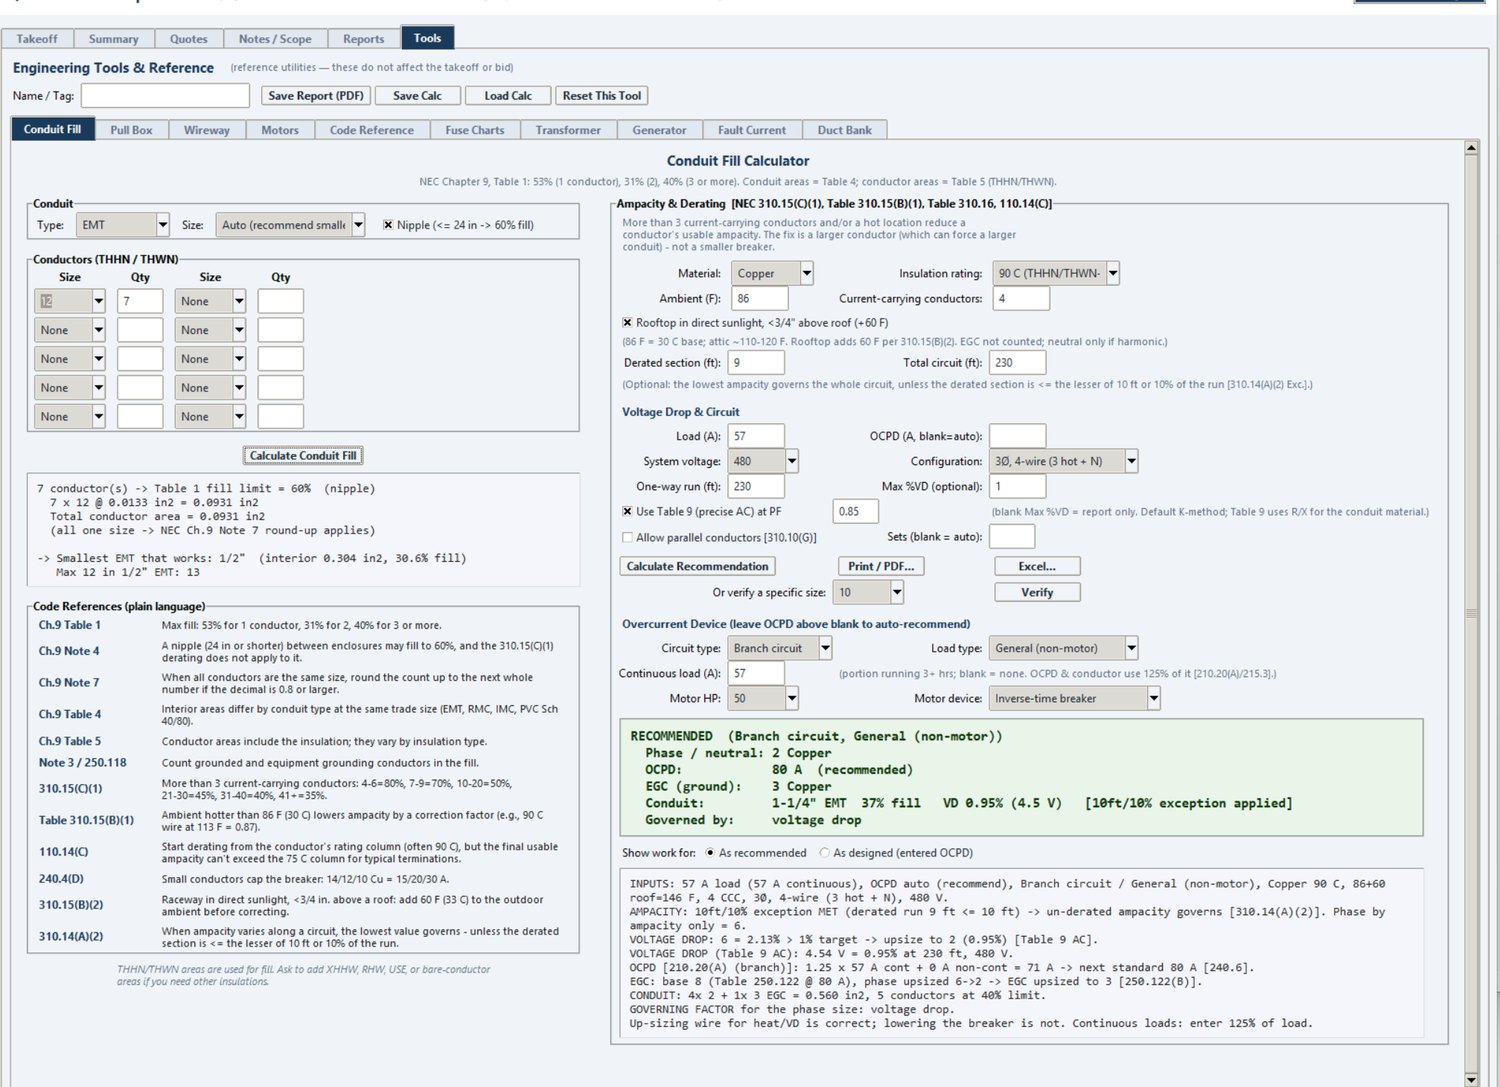Click the Current-carrying conductors field
This screenshot has width=1500, height=1087.
pyautogui.click(x=1021, y=298)
